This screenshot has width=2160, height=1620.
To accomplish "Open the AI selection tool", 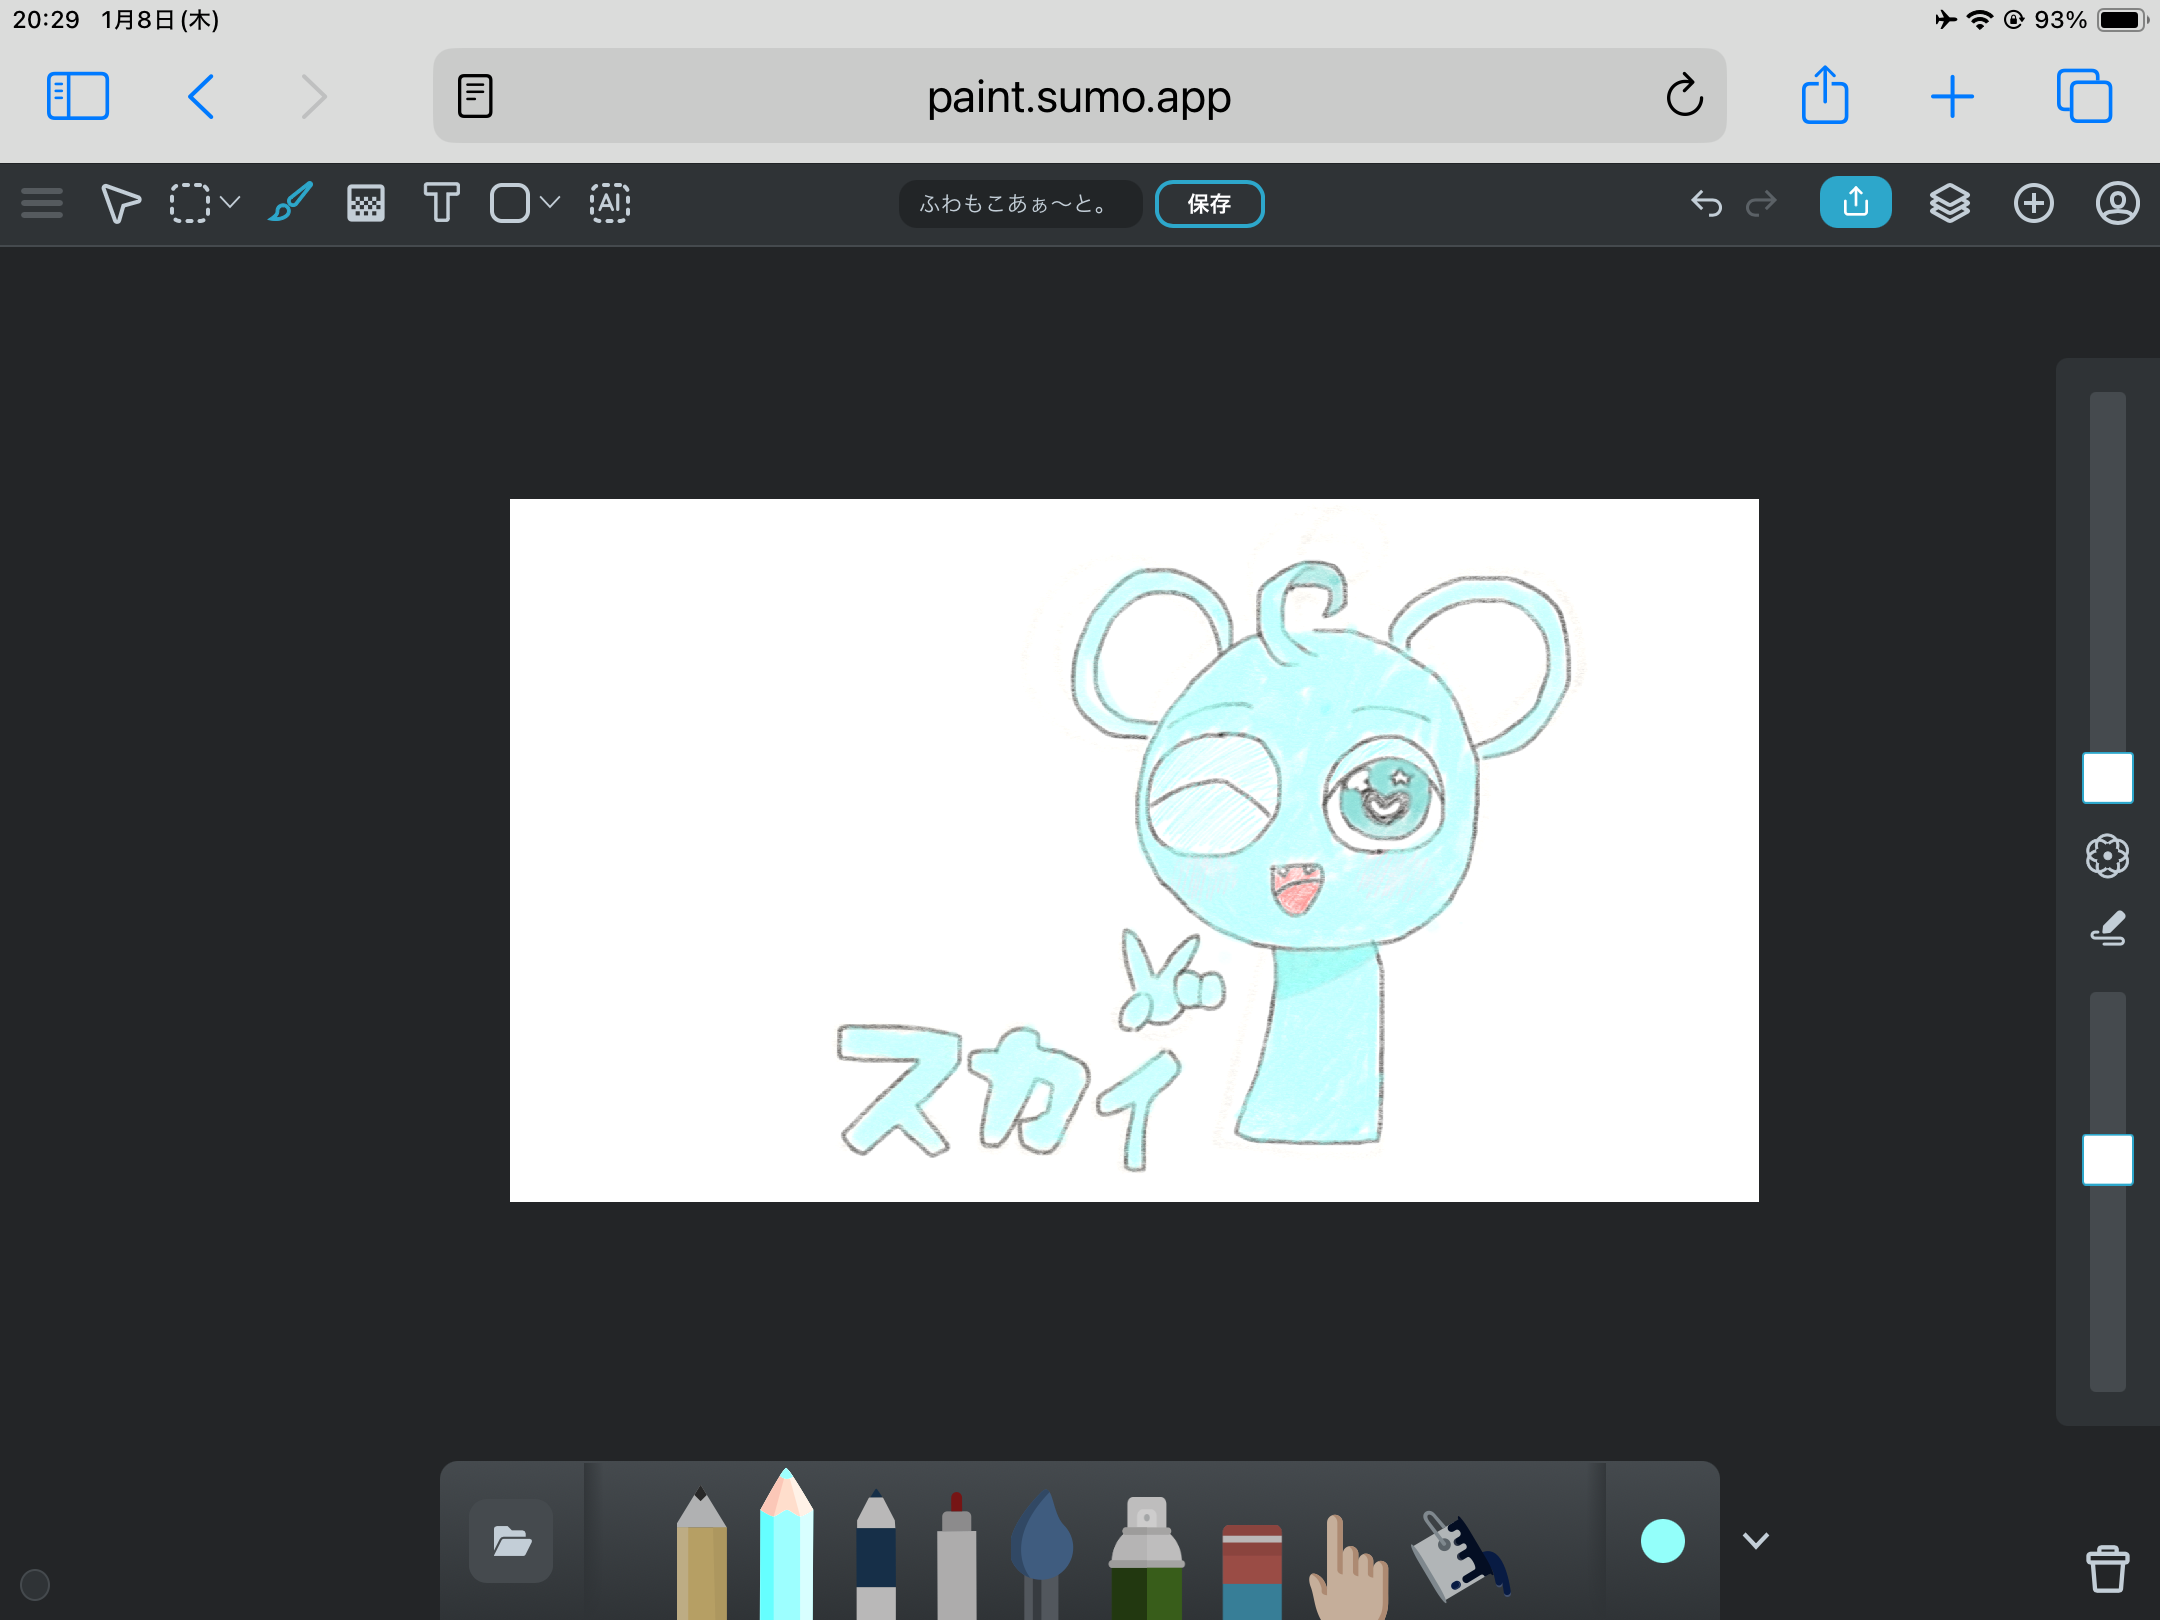I will coord(609,203).
